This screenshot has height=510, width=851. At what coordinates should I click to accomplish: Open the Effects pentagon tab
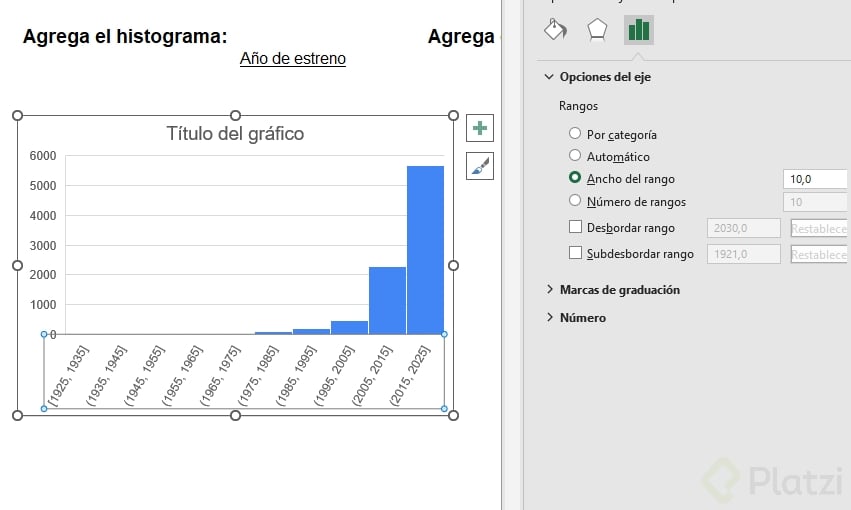pyautogui.click(x=597, y=30)
